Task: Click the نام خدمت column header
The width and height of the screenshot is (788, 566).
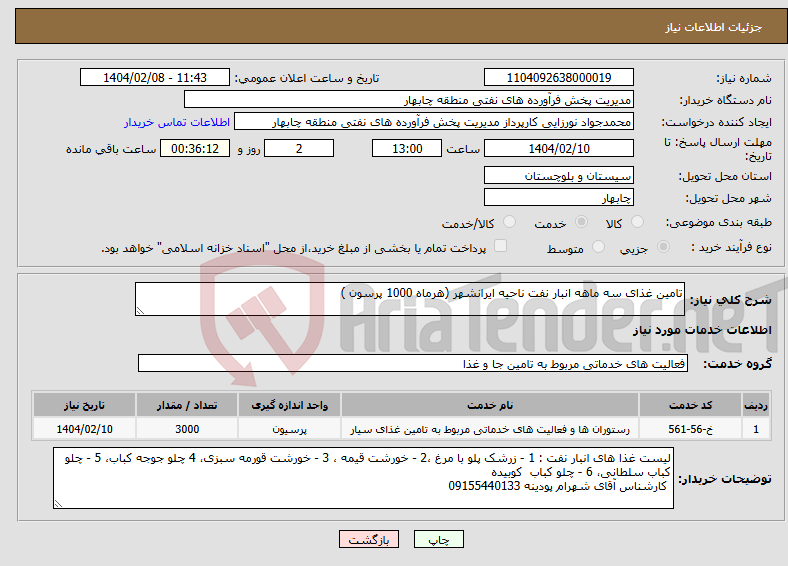Action: pyautogui.click(x=490, y=405)
